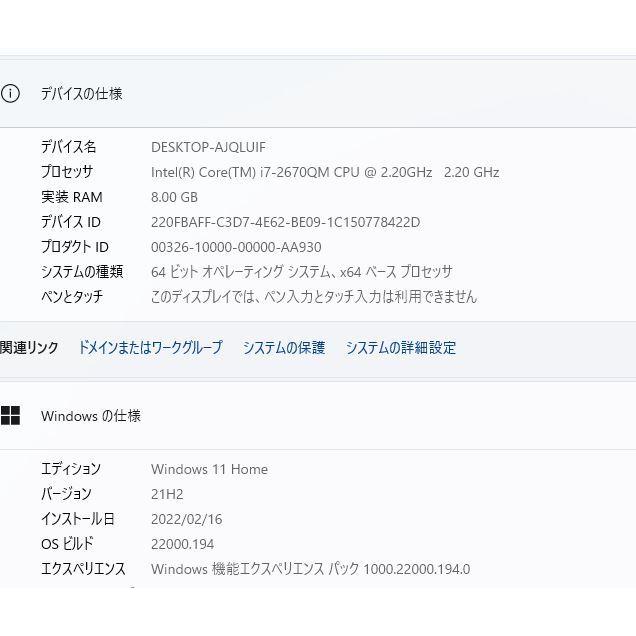Select device ID 220FBAFF-C3D7-4E62-BE09-1C150778422D
The image size is (636, 636).
click(x=286, y=222)
